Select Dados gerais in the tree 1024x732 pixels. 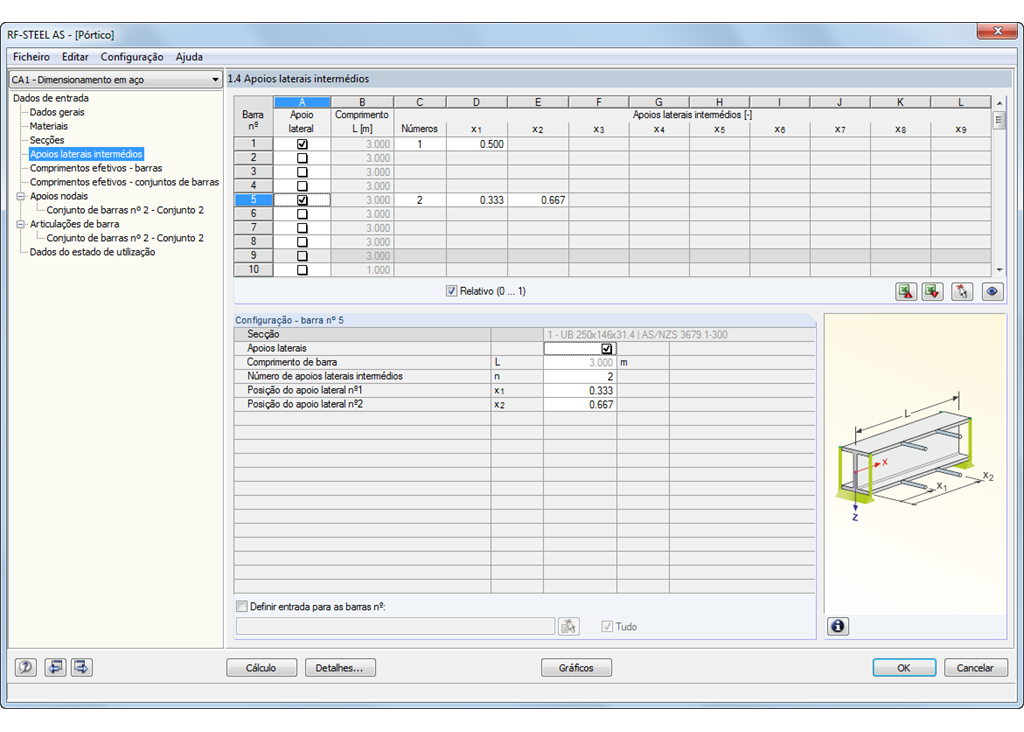click(x=57, y=112)
